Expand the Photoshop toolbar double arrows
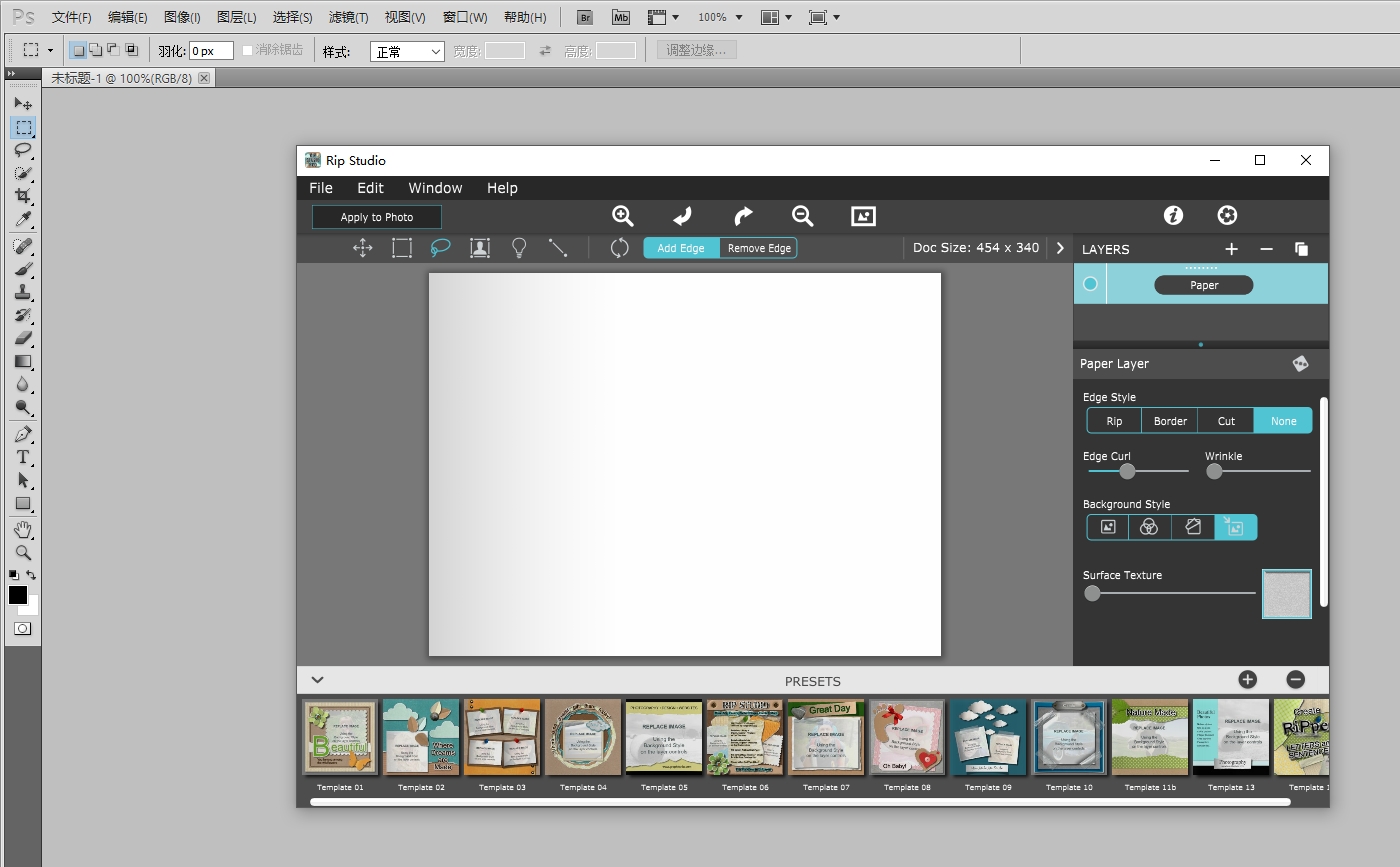 [11, 74]
